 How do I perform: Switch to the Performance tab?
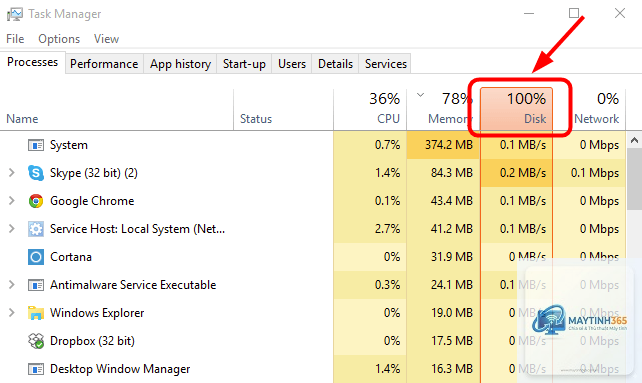click(x=104, y=64)
